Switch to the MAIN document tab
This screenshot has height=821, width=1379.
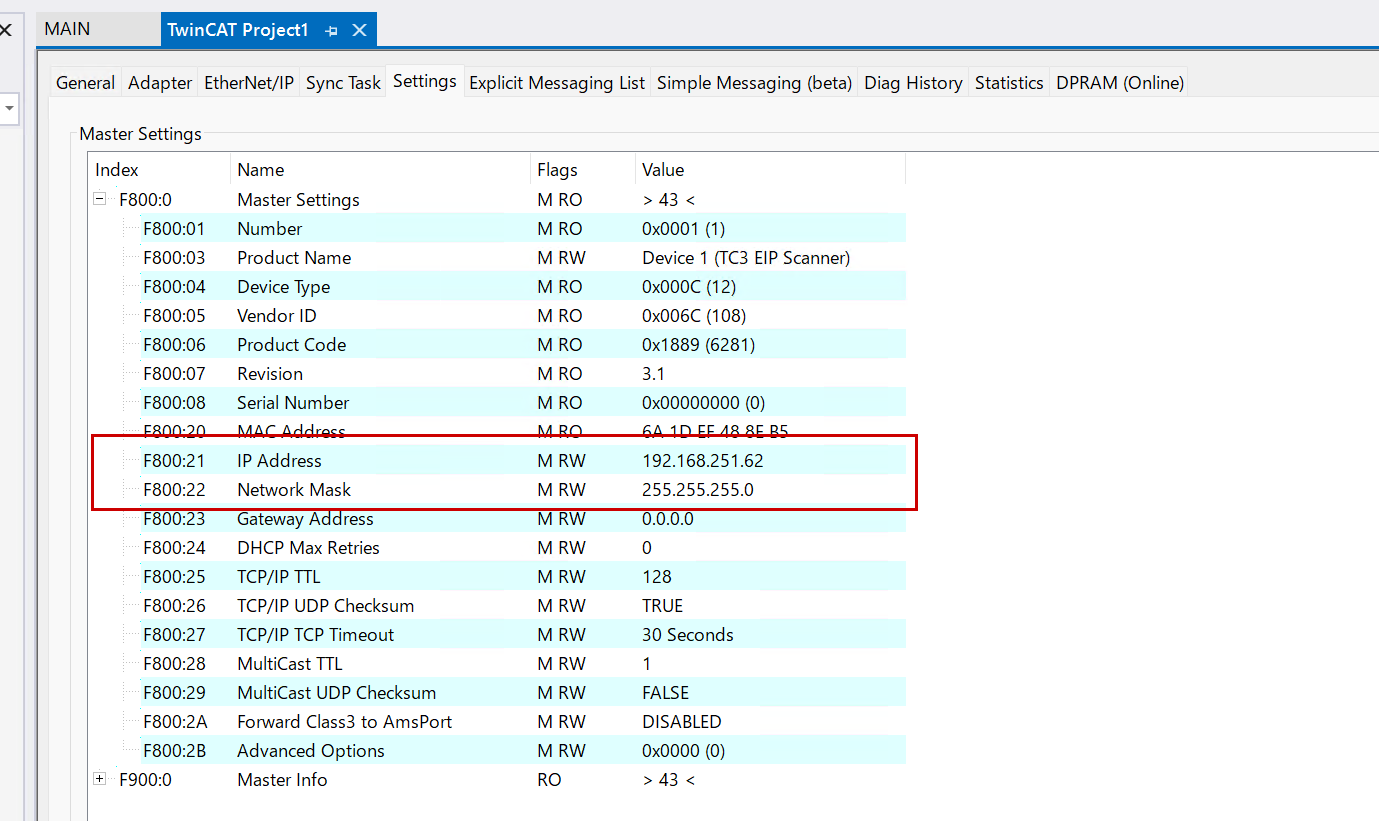68,29
